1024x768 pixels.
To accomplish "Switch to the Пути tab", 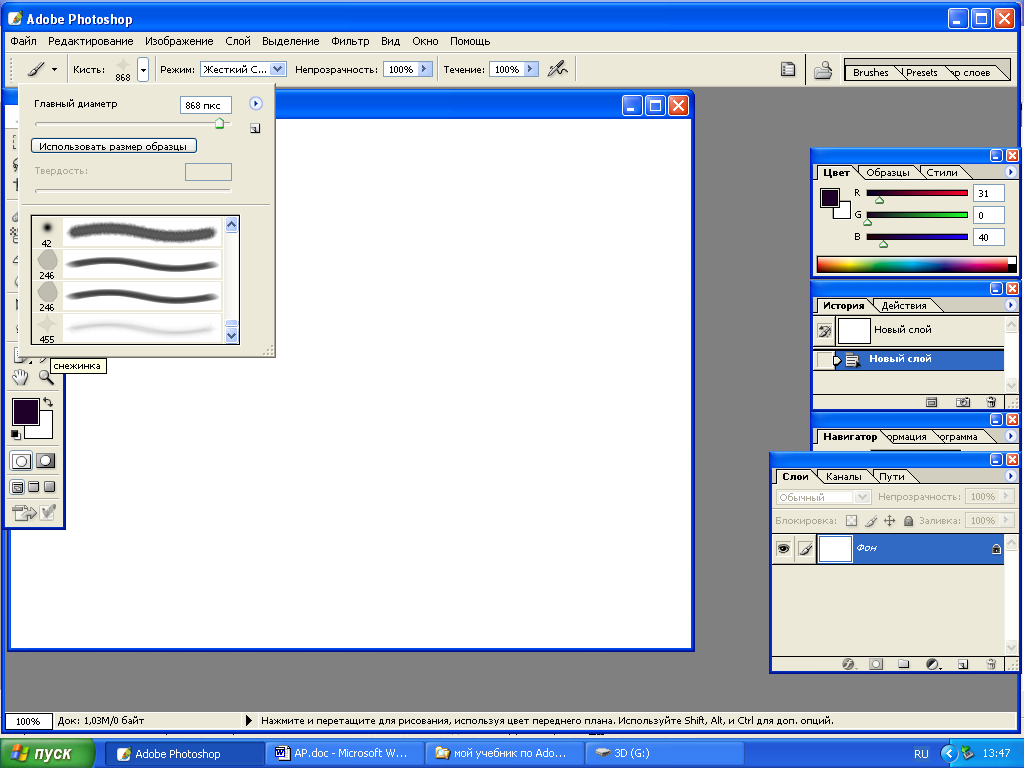I will point(891,477).
